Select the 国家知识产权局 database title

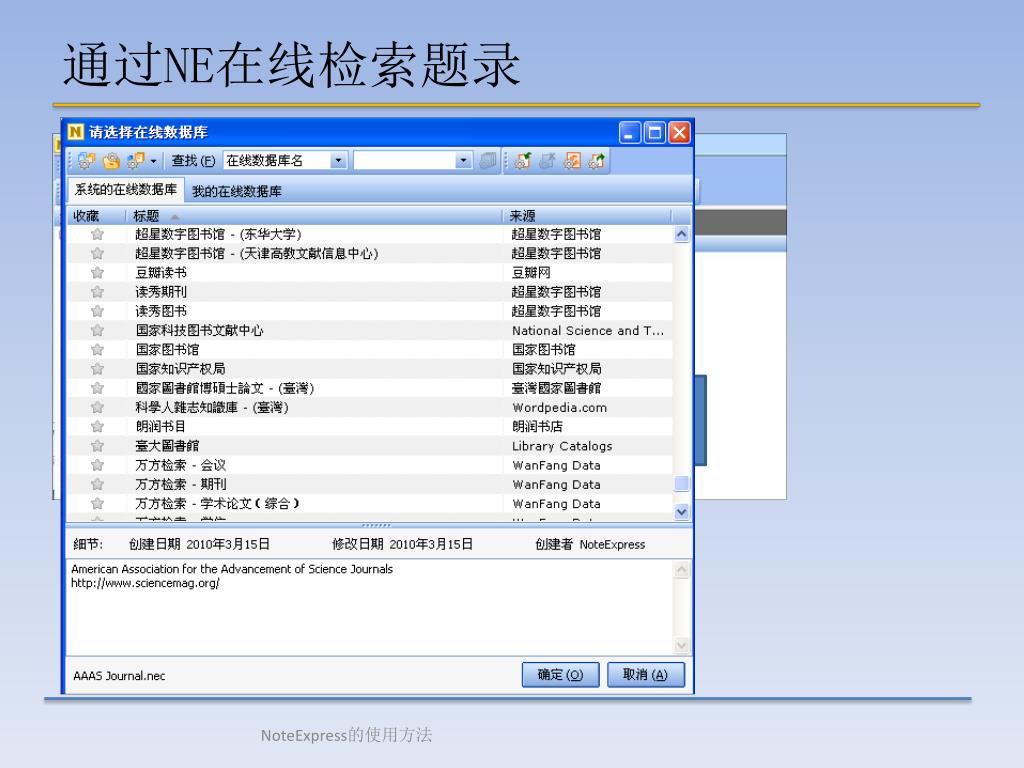tap(180, 369)
